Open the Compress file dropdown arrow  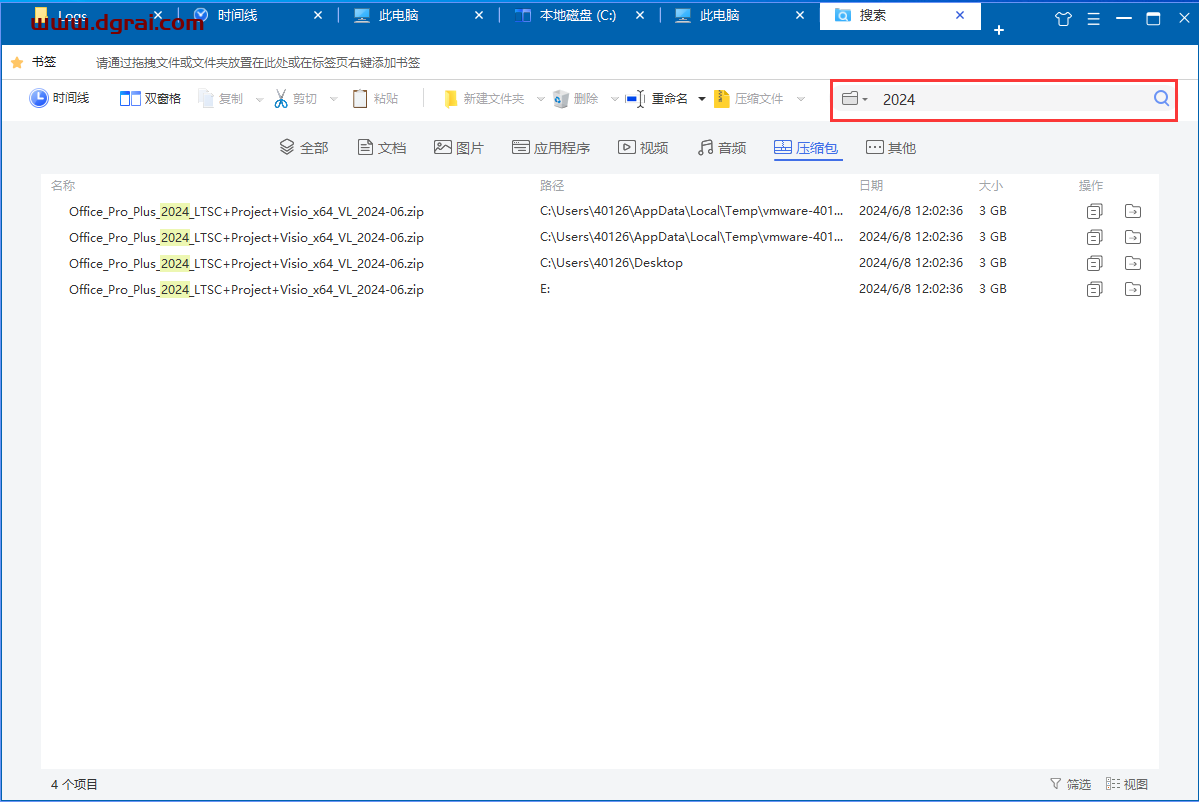801,99
